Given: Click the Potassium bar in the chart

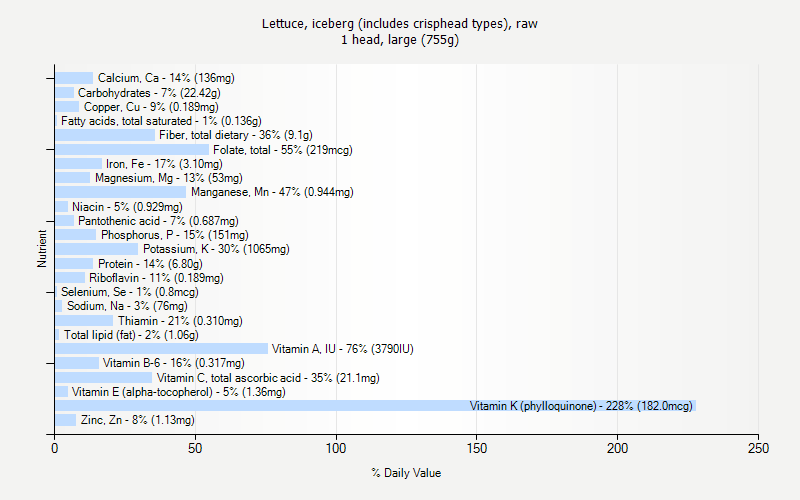Looking at the screenshot, I should pyautogui.click(x=97, y=249).
